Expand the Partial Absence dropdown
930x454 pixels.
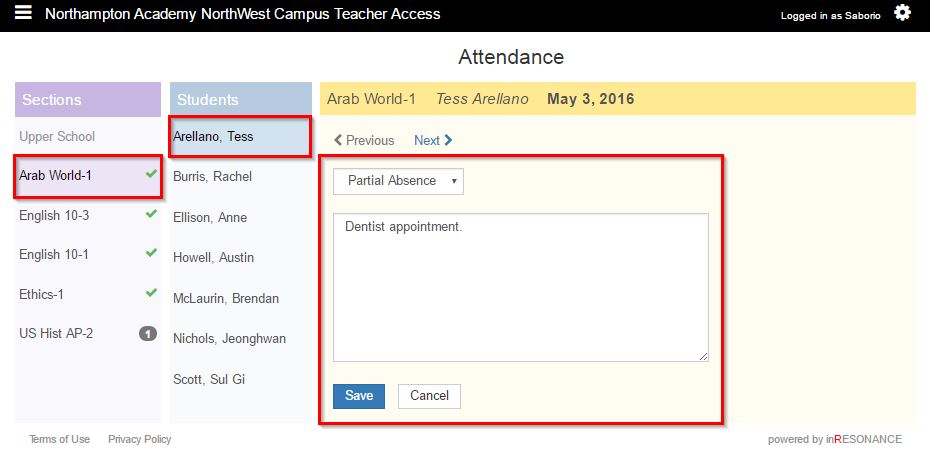[398, 181]
